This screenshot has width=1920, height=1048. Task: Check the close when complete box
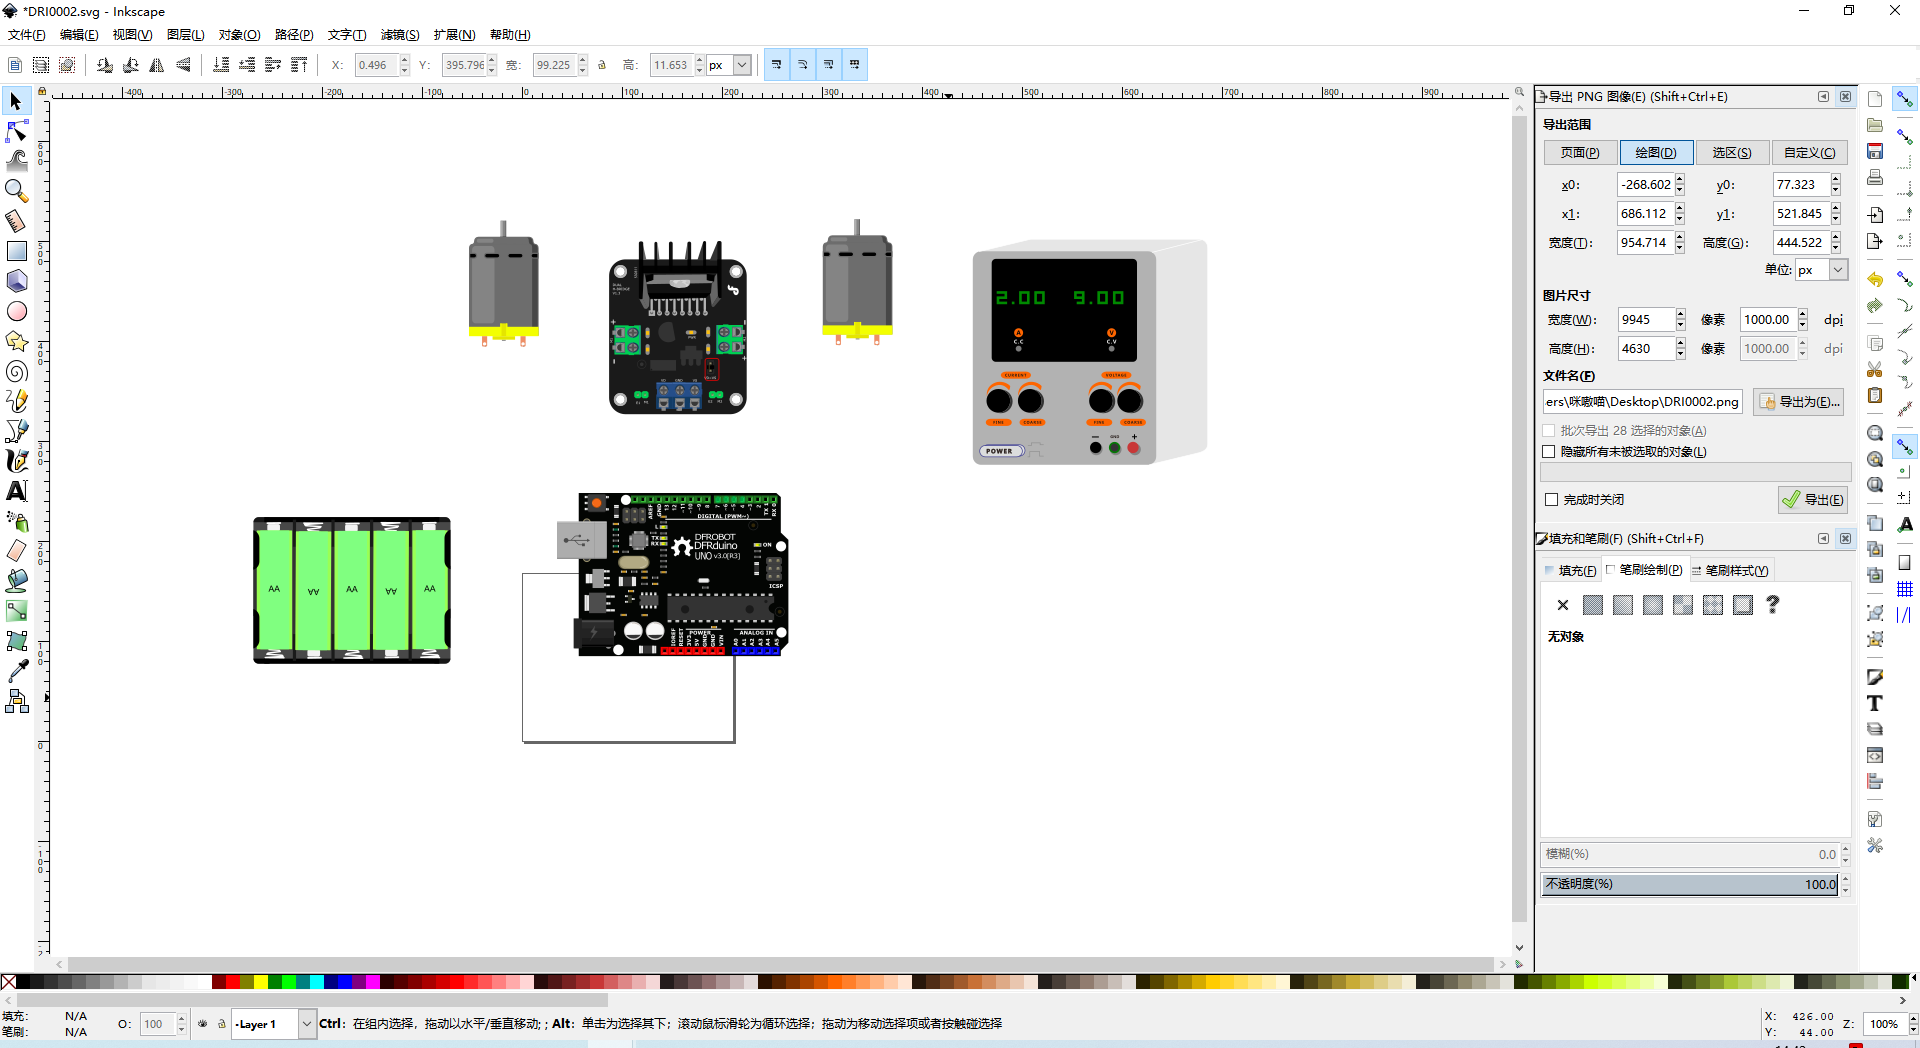(1552, 500)
